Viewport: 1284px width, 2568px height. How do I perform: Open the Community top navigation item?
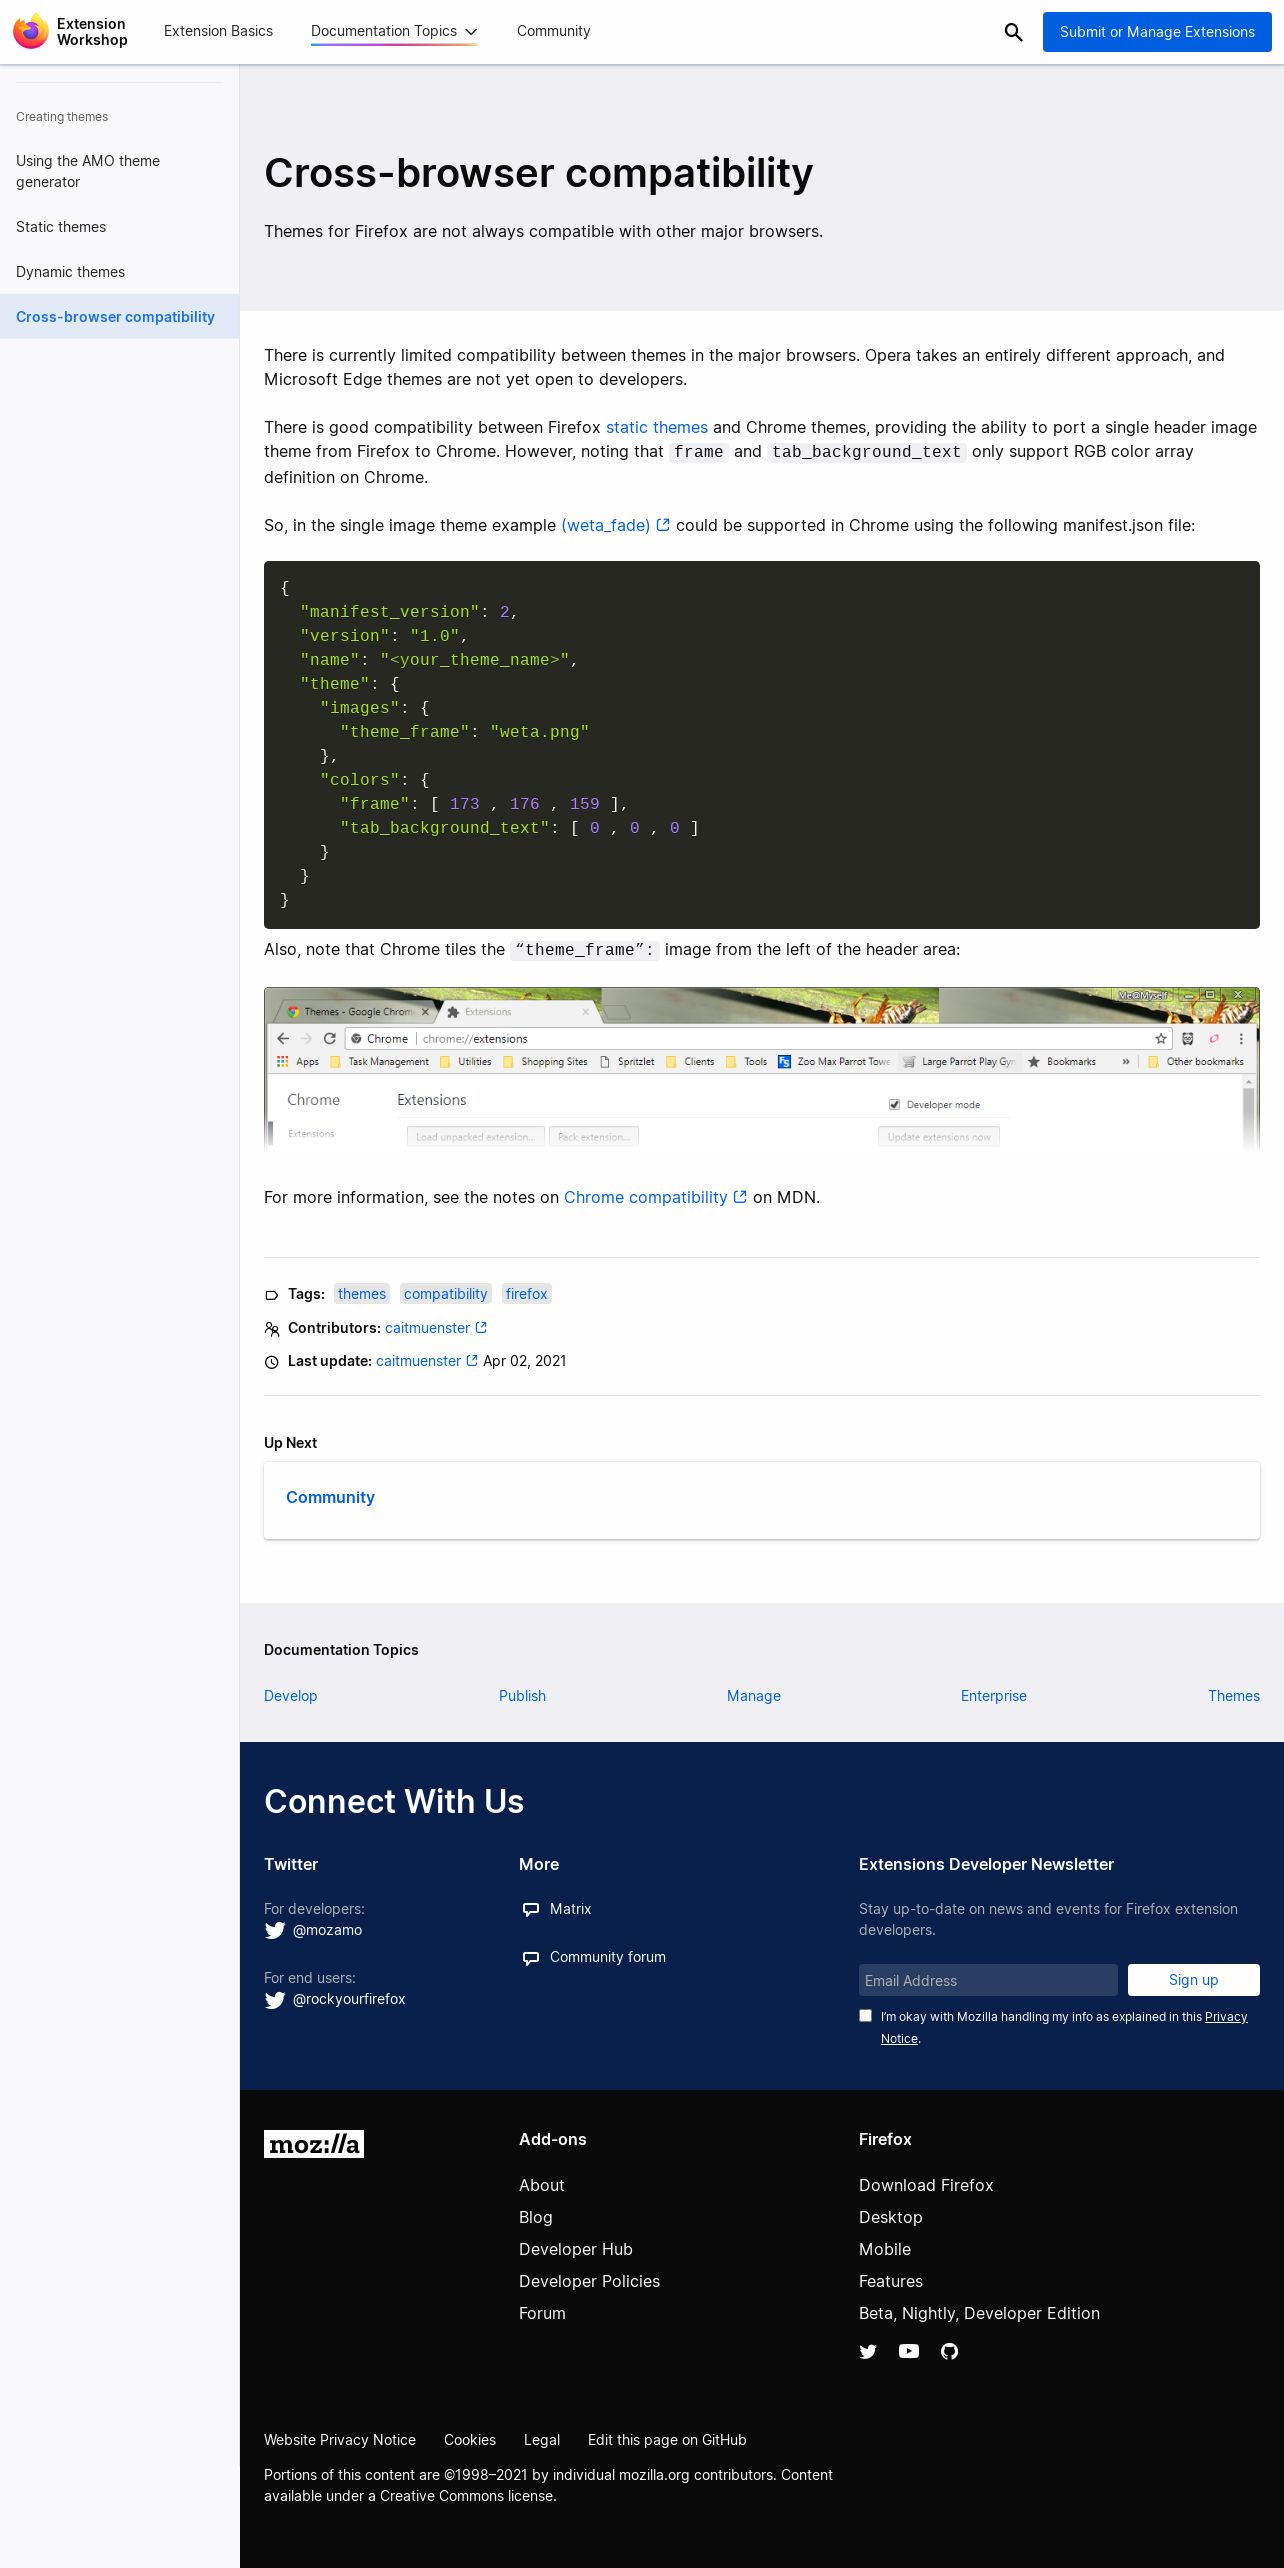(553, 31)
